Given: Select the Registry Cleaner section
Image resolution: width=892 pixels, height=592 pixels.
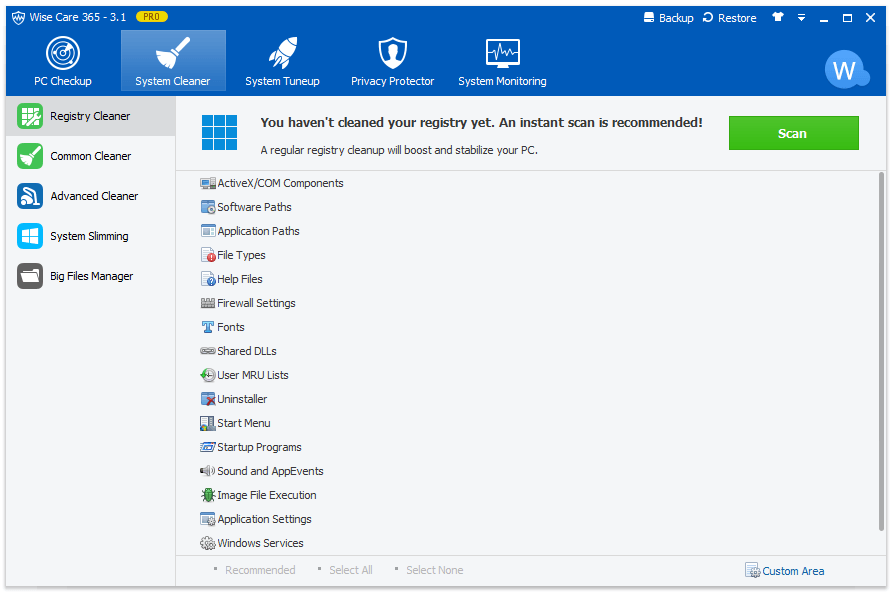Looking at the screenshot, I should click(90, 116).
